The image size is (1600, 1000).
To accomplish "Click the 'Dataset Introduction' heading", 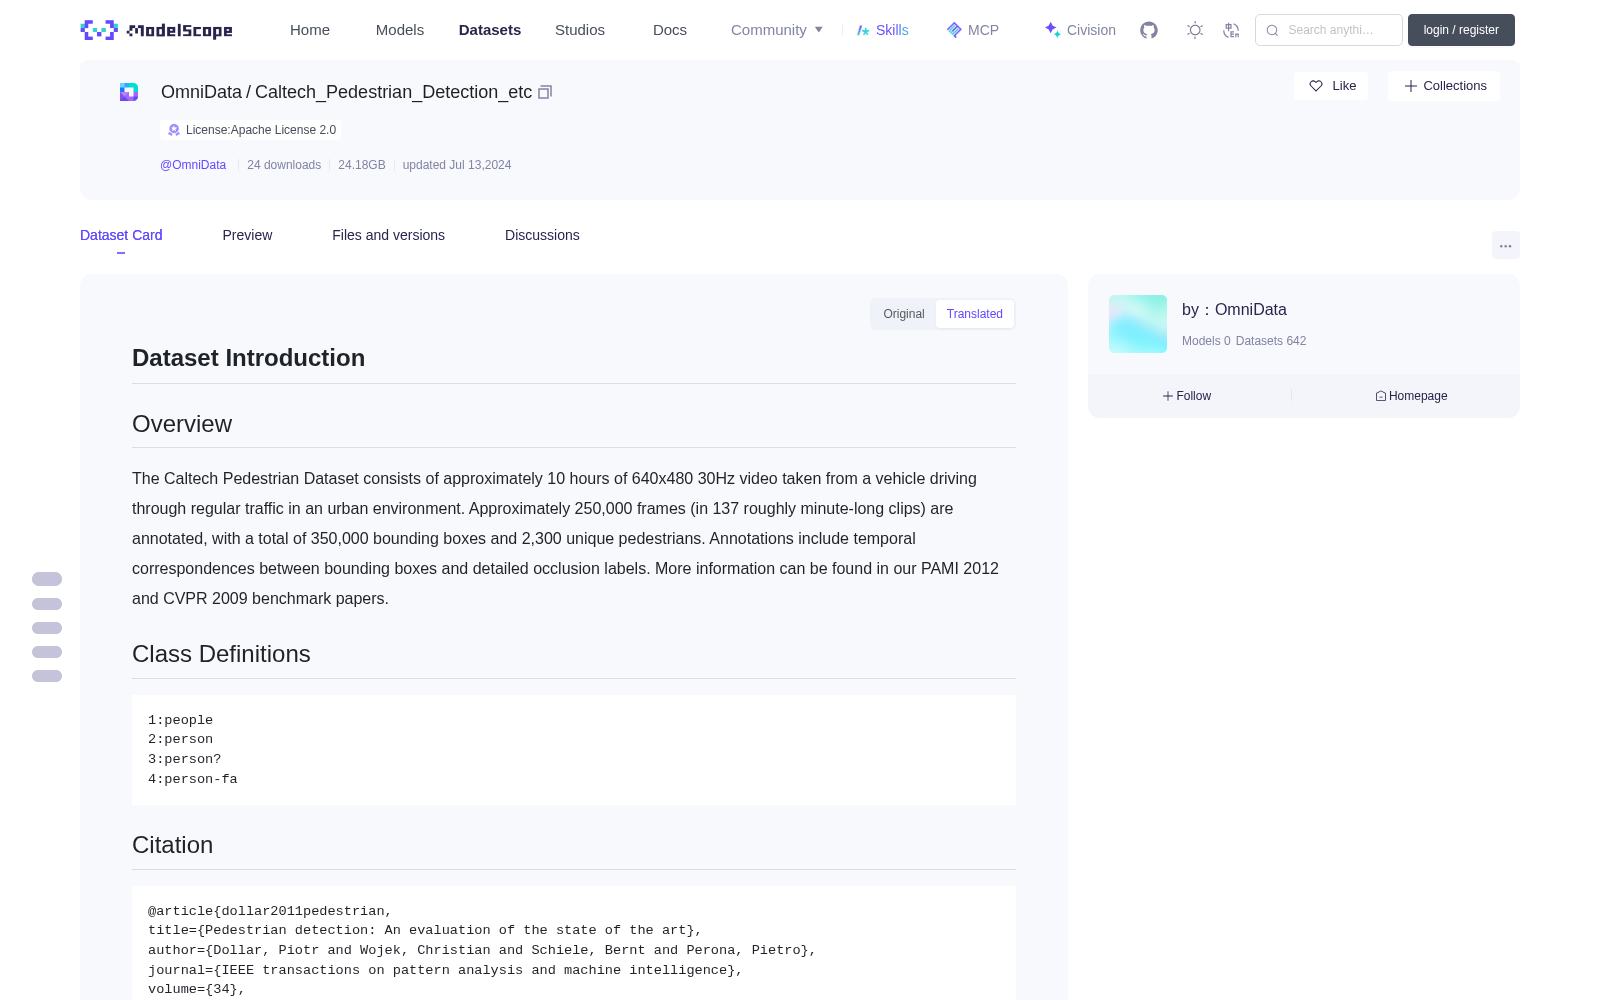I will click(248, 358).
